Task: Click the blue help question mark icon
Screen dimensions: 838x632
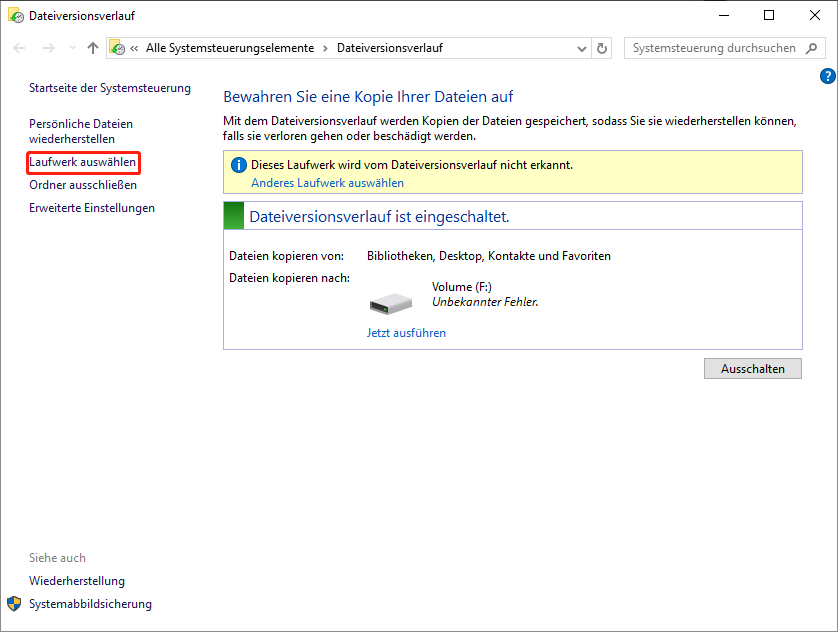Action: coord(827,76)
